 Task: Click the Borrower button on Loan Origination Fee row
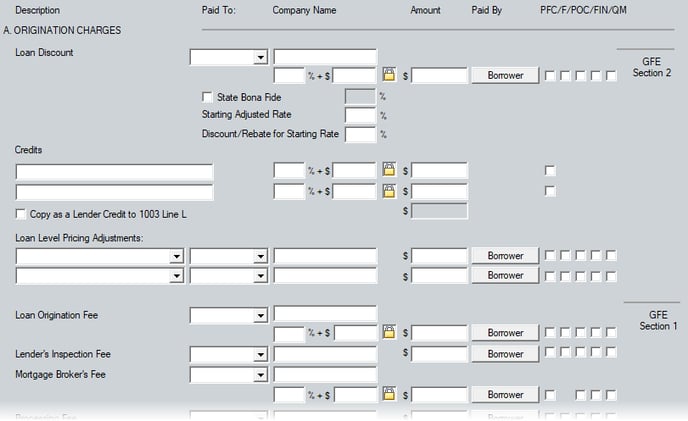[505, 333]
